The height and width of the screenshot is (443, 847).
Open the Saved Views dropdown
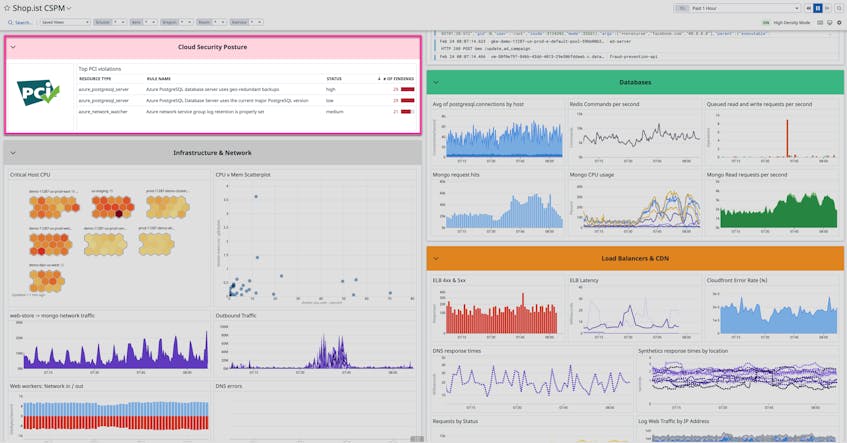(x=64, y=22)
